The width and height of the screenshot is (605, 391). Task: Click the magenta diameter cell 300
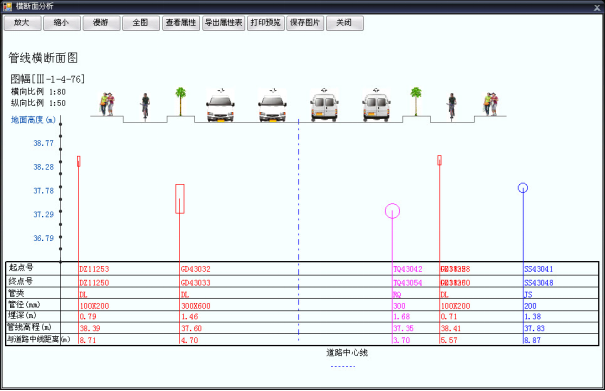[x=399, y=306]
